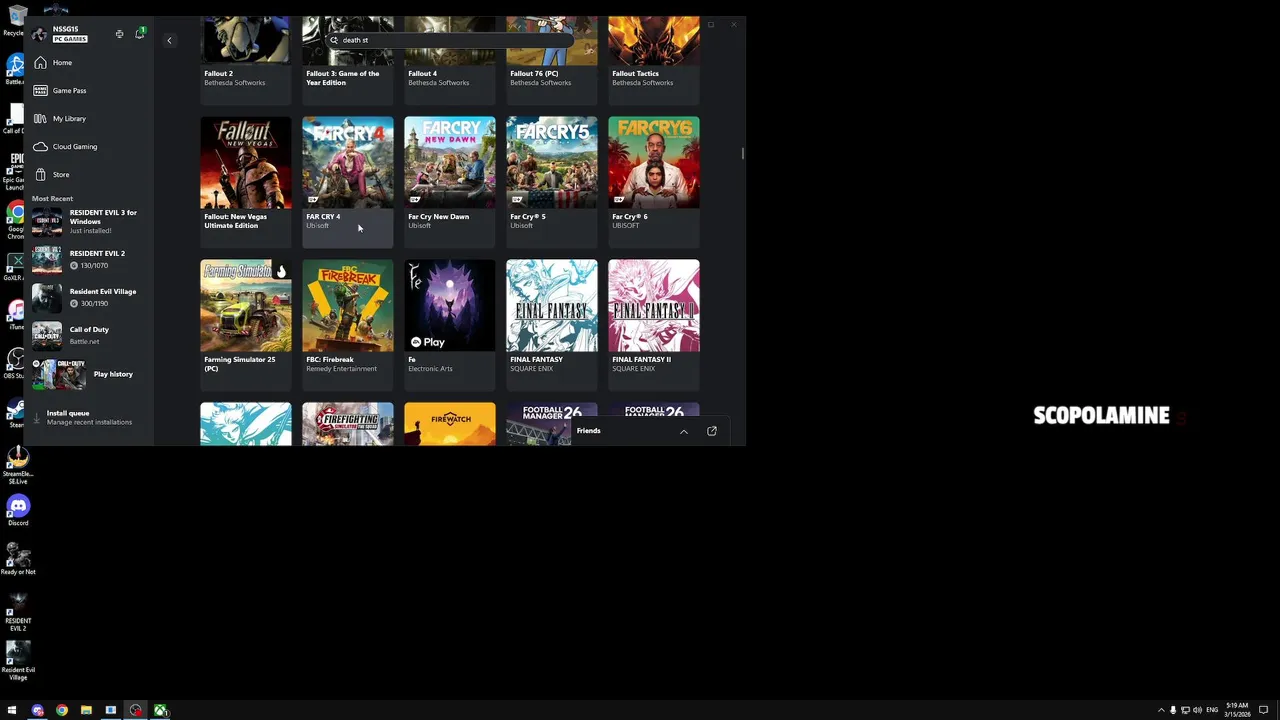Expand the Friends panel chevron
Screen dimensions: 1280x720
pos(684,431)
